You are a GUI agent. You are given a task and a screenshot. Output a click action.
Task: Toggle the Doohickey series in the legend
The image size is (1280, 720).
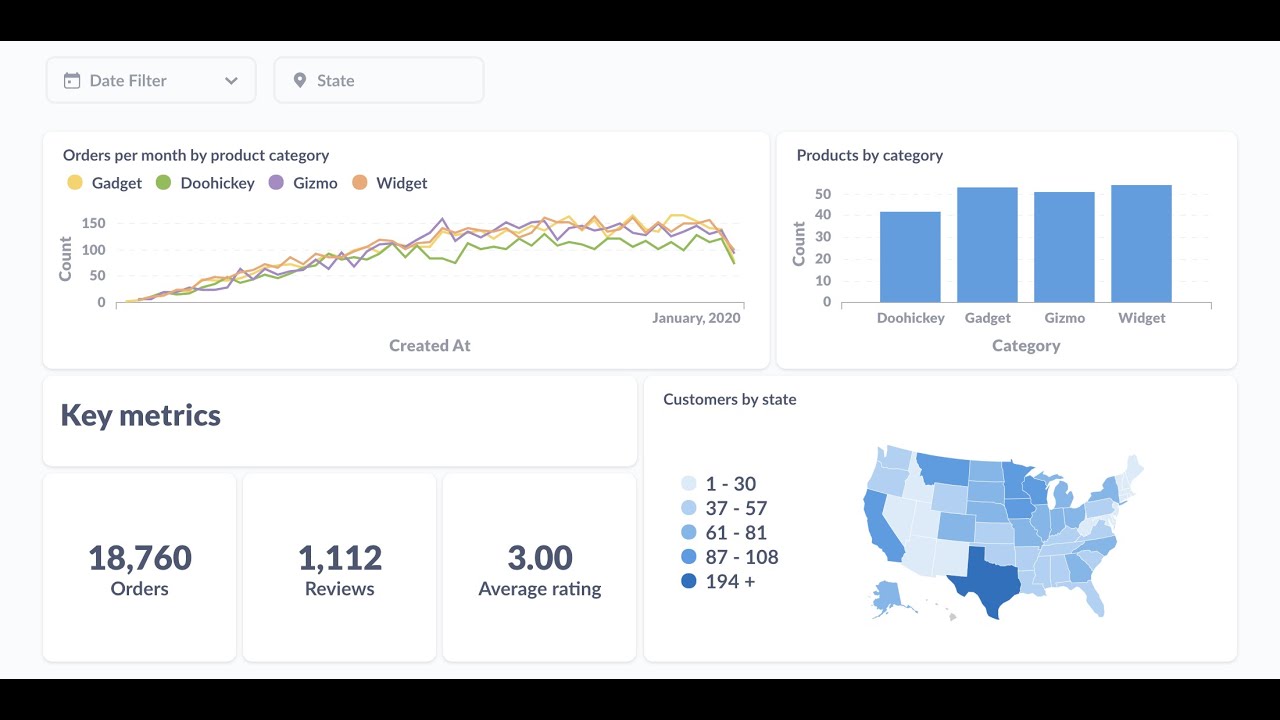click(205, 183)
